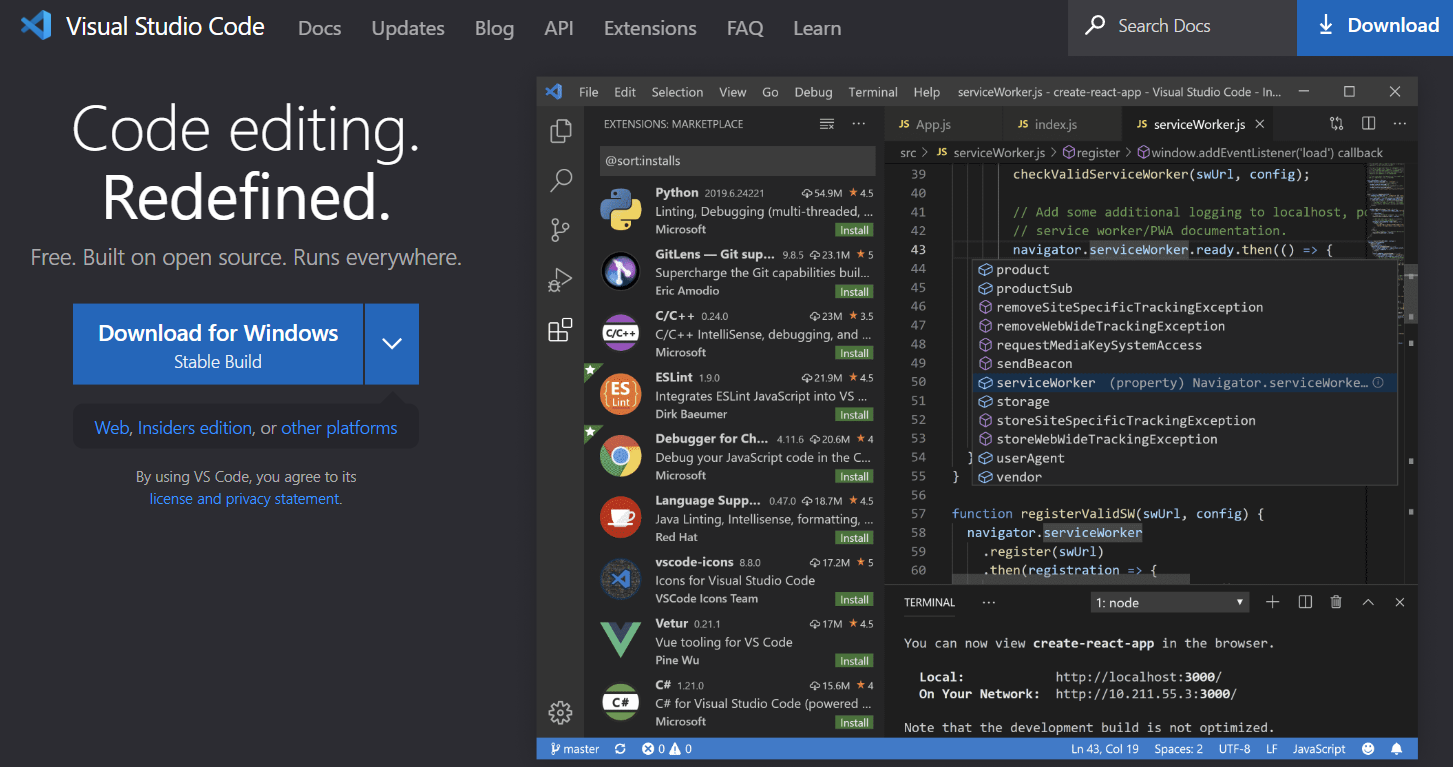This screenshot has height=767, width=1453.
Task: Click the vscode-icons extension icon
Action: [x=620, y=579]
